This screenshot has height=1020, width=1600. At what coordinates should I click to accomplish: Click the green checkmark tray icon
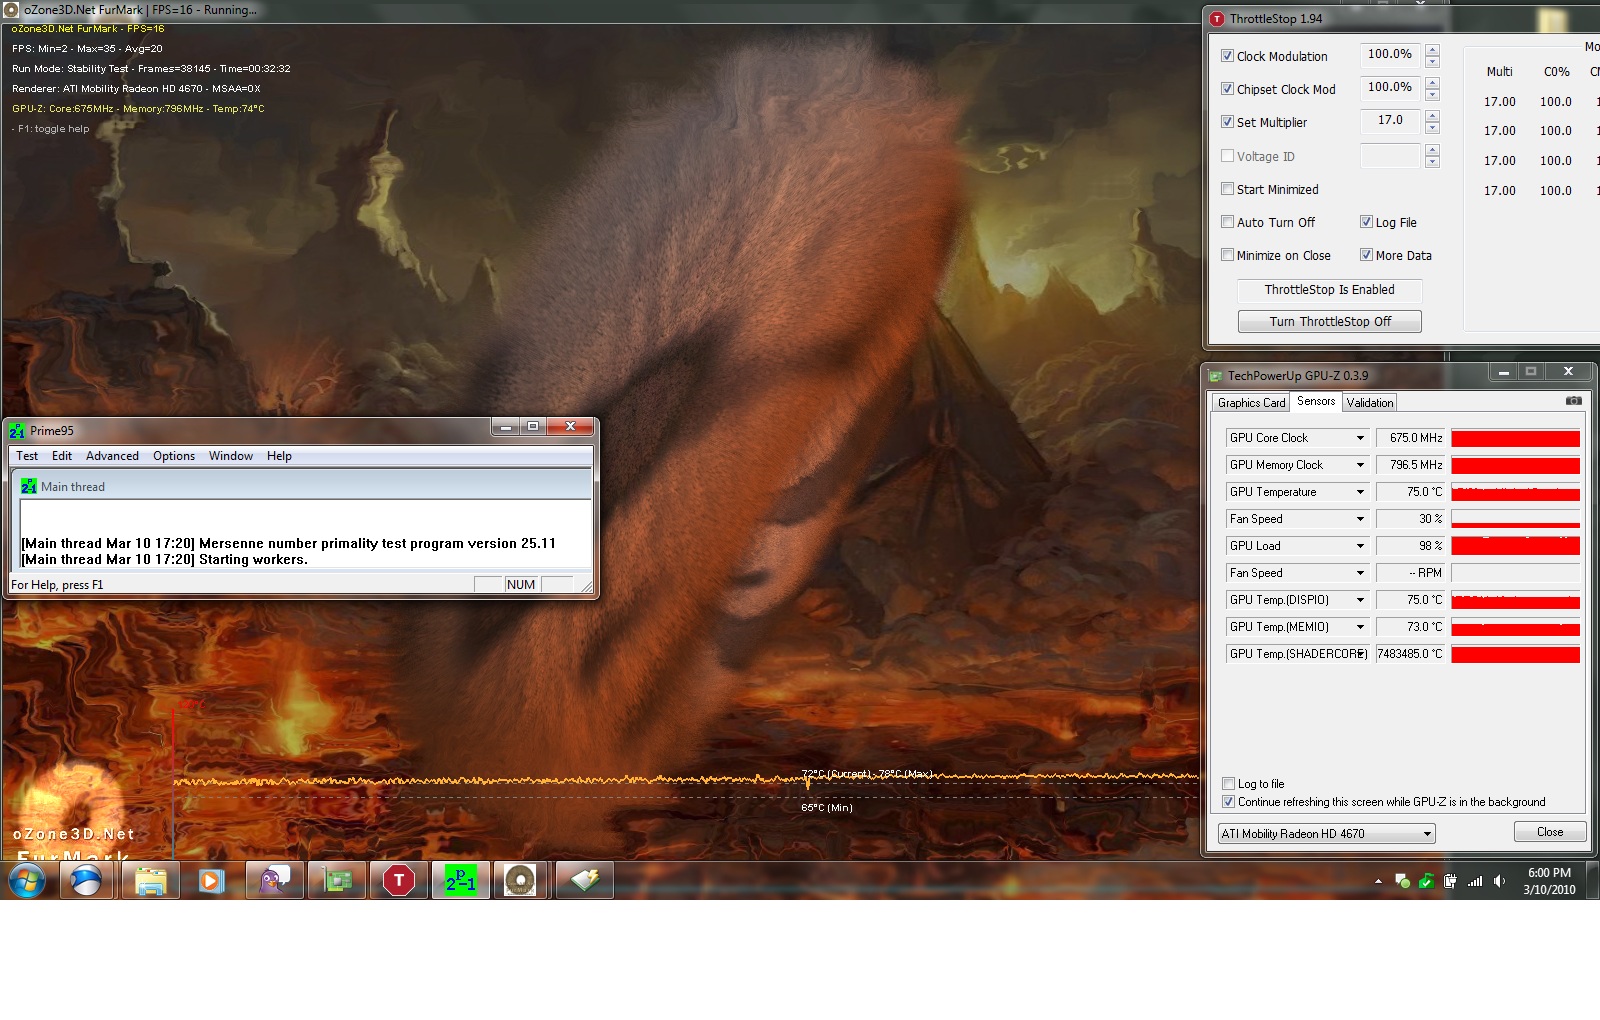[x=1426, y=881]
